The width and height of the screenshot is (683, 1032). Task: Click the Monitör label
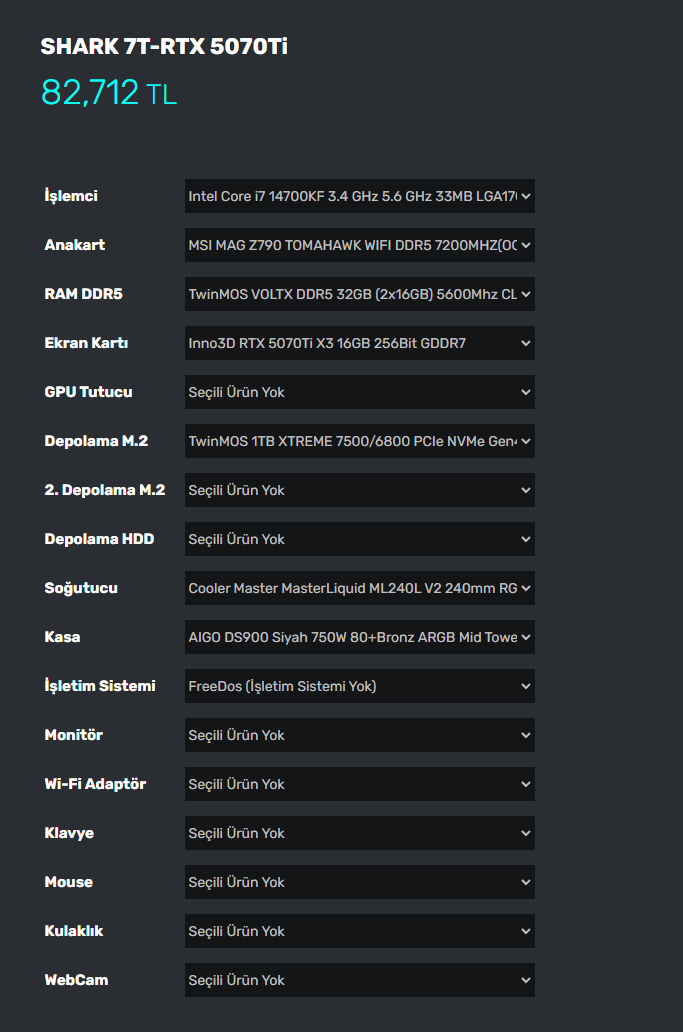click(74, 735)
